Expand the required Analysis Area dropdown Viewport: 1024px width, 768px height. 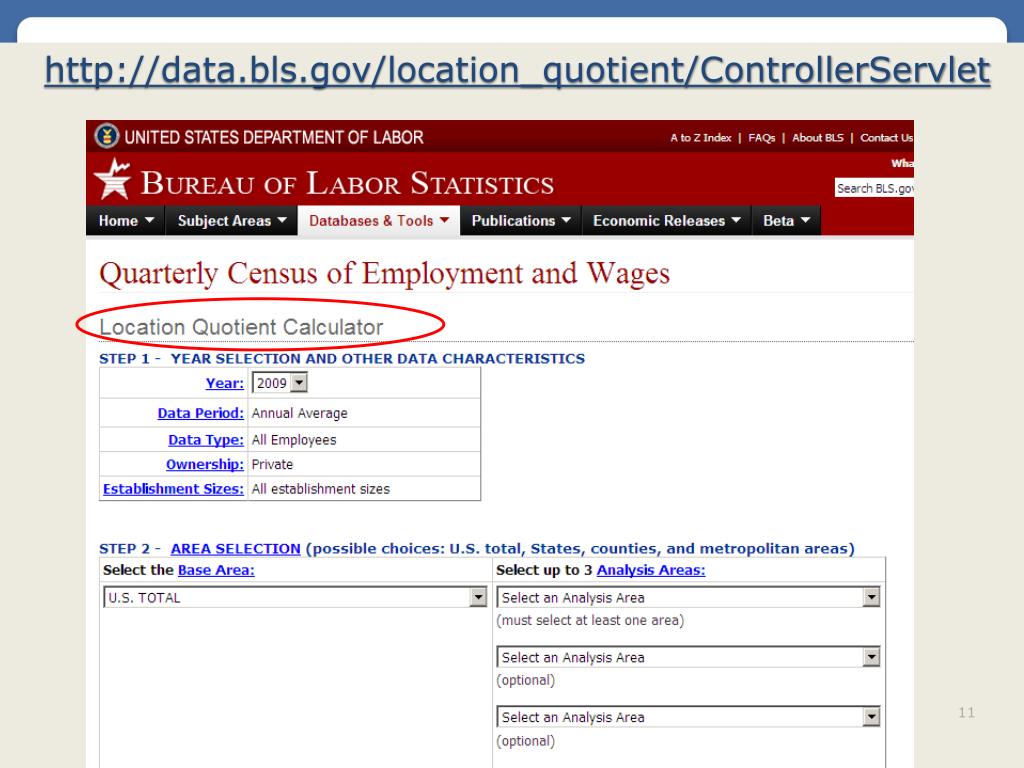point(688,597)
